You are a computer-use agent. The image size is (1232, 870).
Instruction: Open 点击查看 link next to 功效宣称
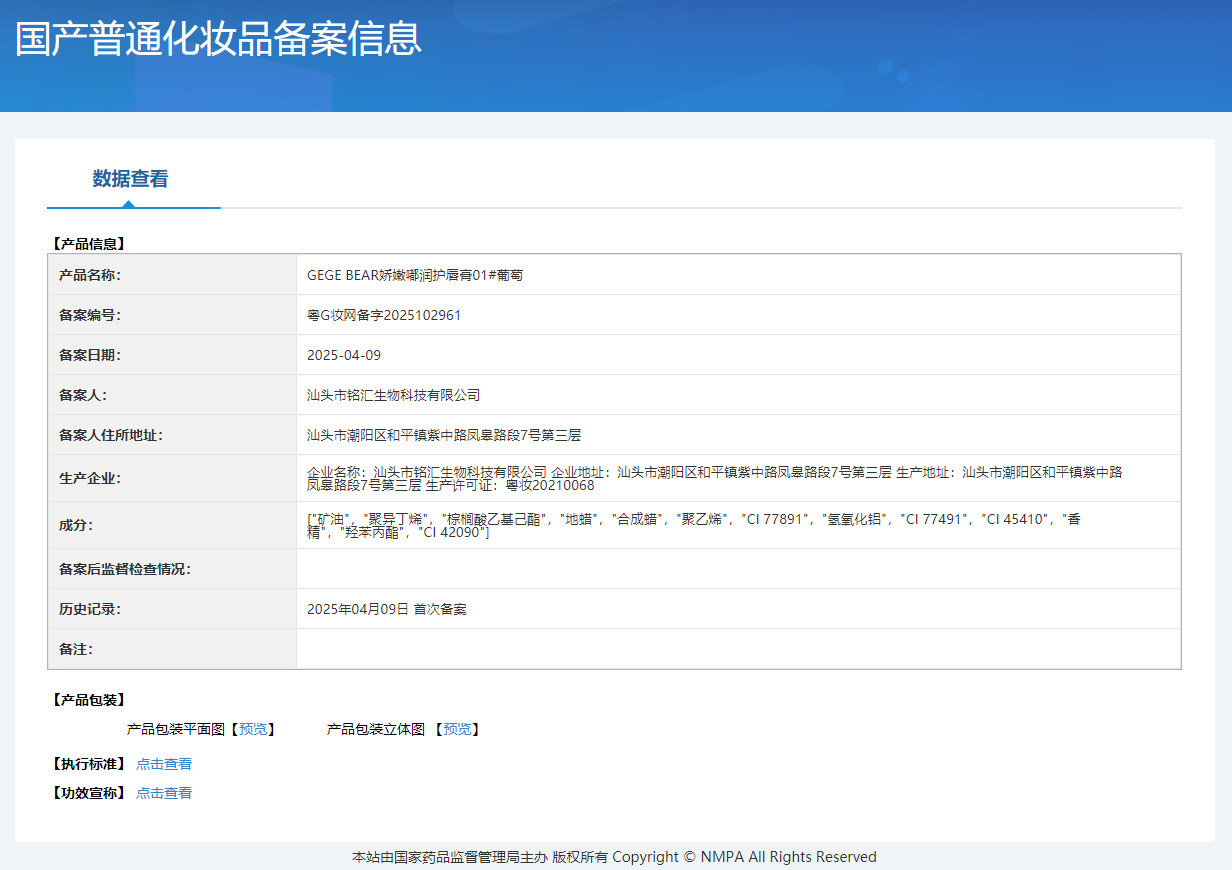(164, 793)
